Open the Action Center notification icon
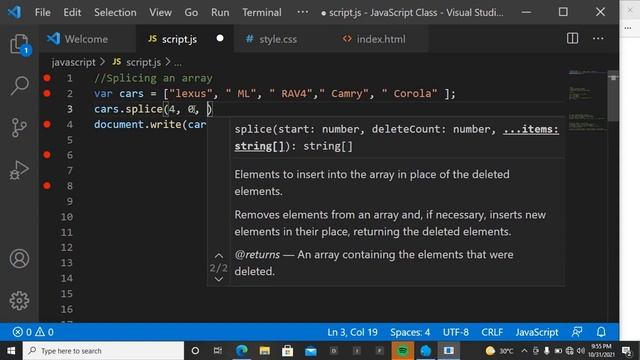 point(627,351)
